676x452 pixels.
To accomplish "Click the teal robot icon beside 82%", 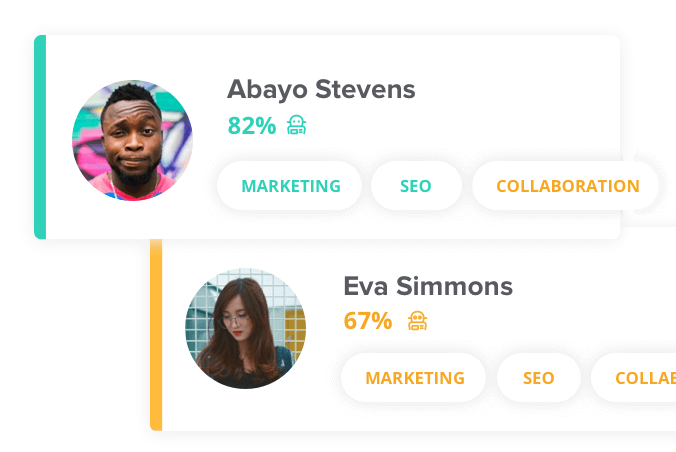I will (x=297, y=125).
